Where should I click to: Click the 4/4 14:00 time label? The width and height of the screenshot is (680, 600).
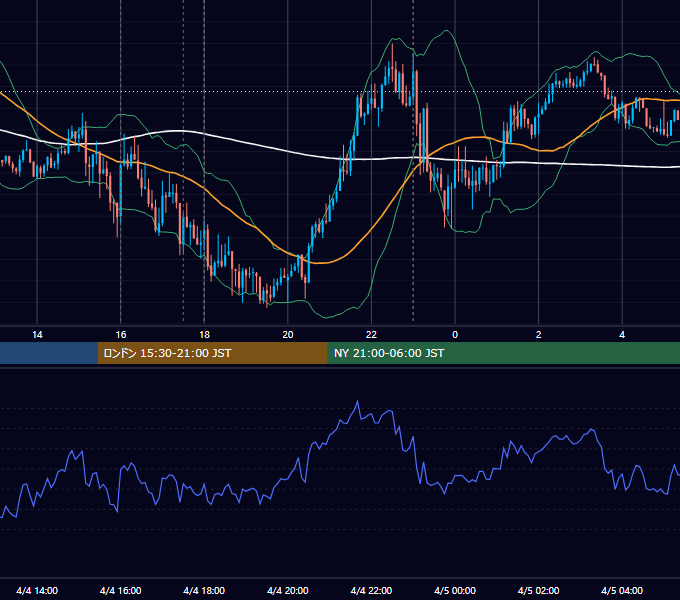click(x=37, y=591)
